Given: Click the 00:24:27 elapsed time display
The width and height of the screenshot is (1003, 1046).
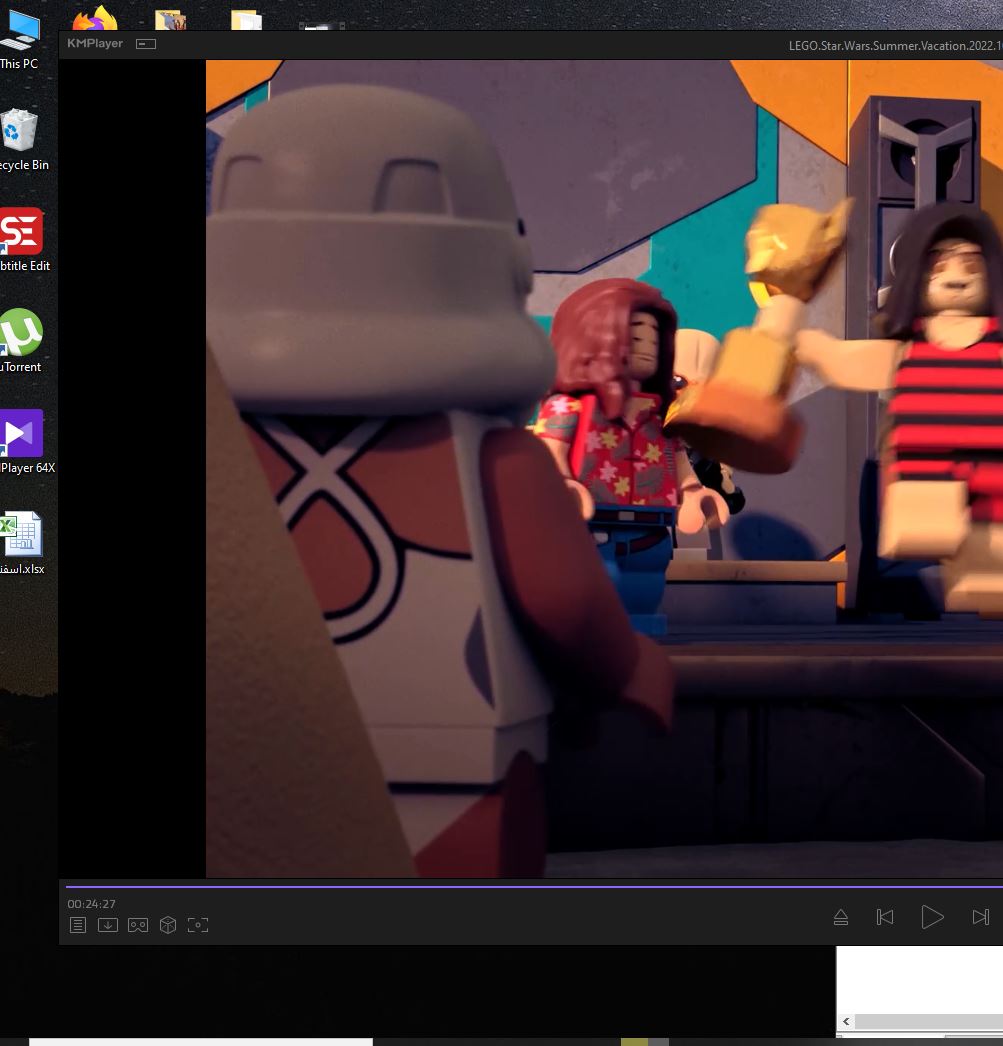Looking at the screenshot, I should [x=92, y=904].
